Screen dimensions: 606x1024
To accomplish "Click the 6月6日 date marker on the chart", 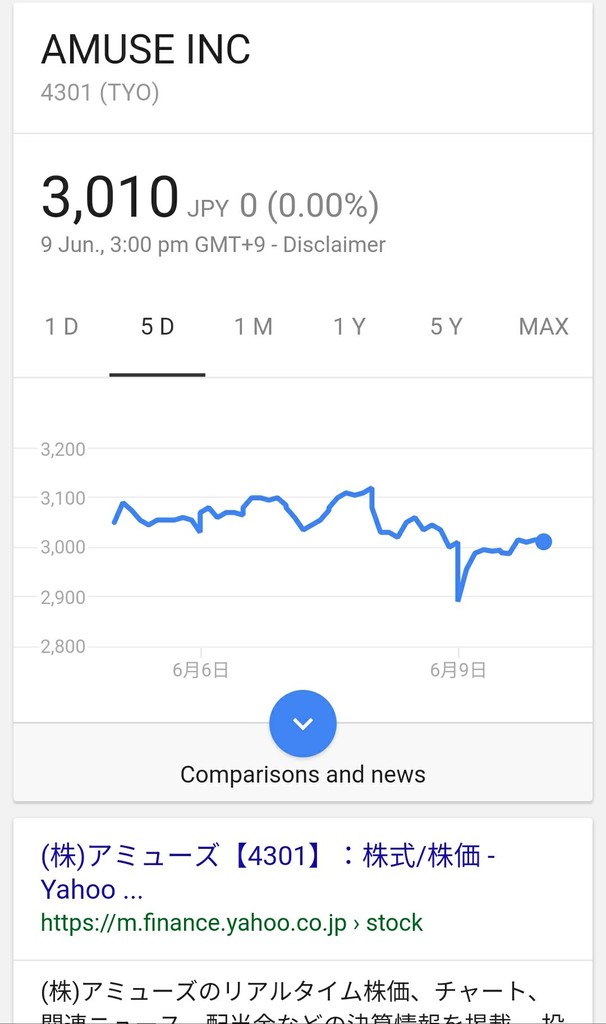I will pyautogui.click(x=200, y=670).
